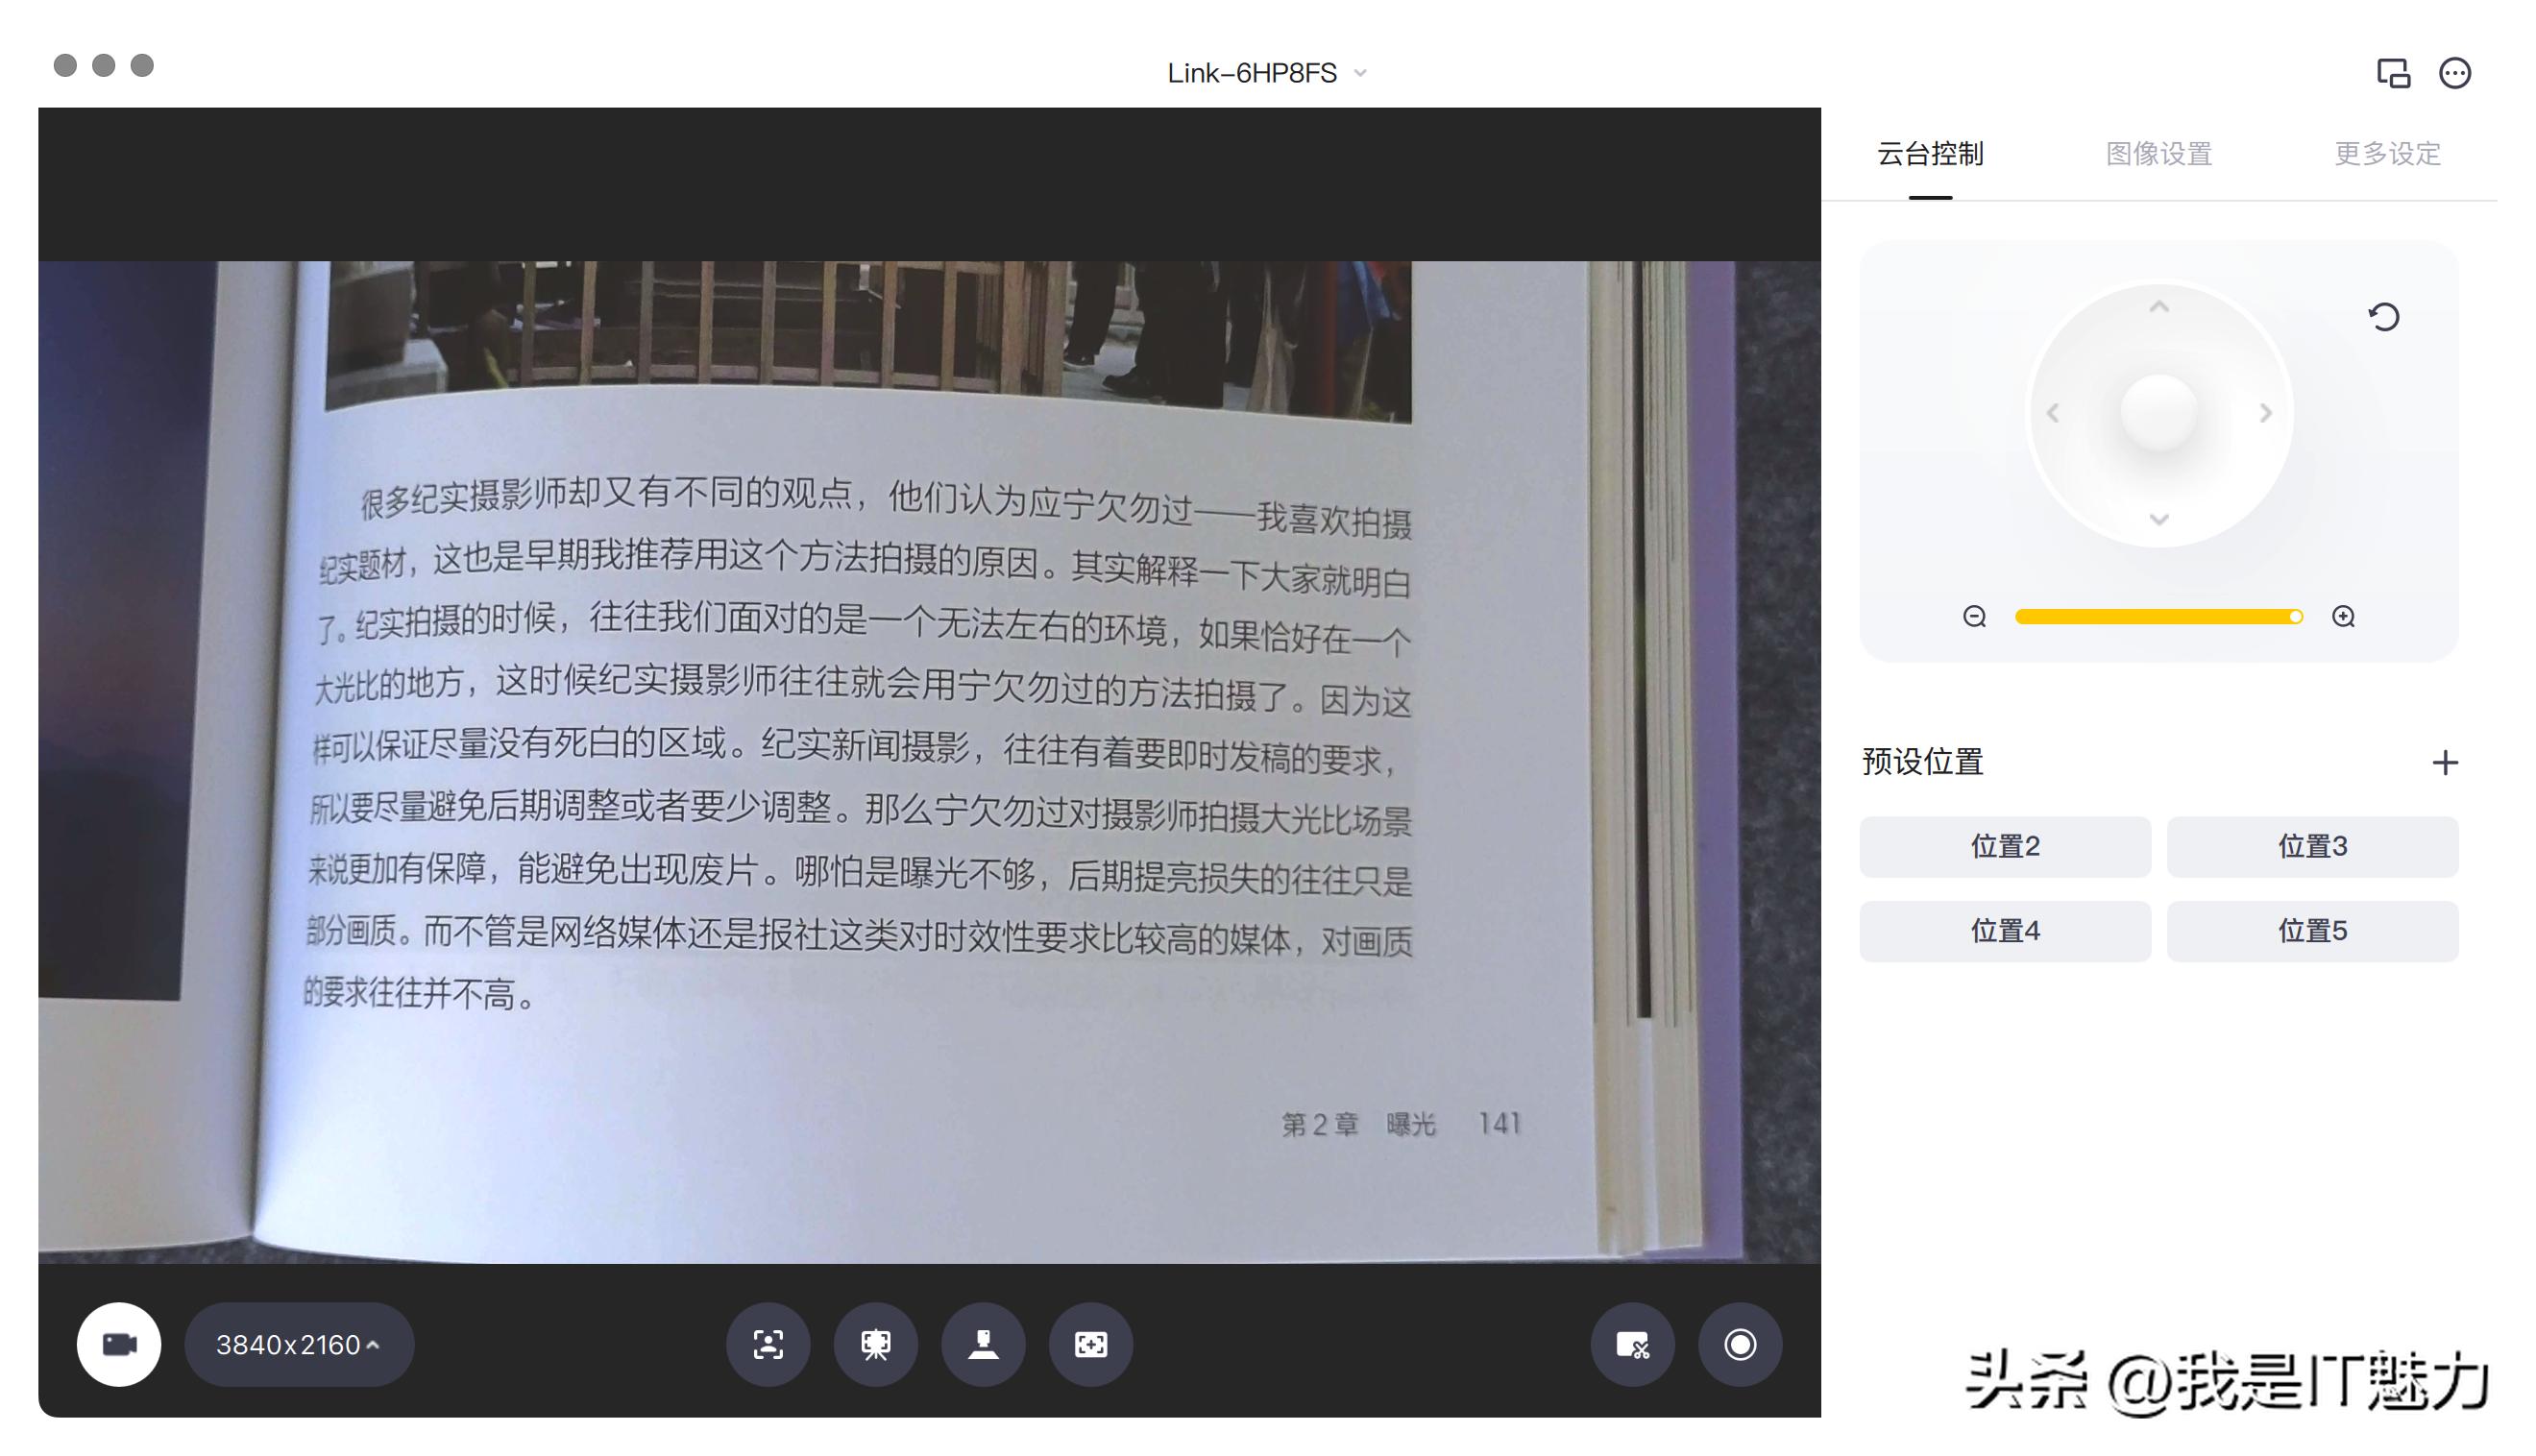Open the 3840x2160 resolution dropdown
Viewport: 2536px width, 1456px height.
coord(298,1345)
